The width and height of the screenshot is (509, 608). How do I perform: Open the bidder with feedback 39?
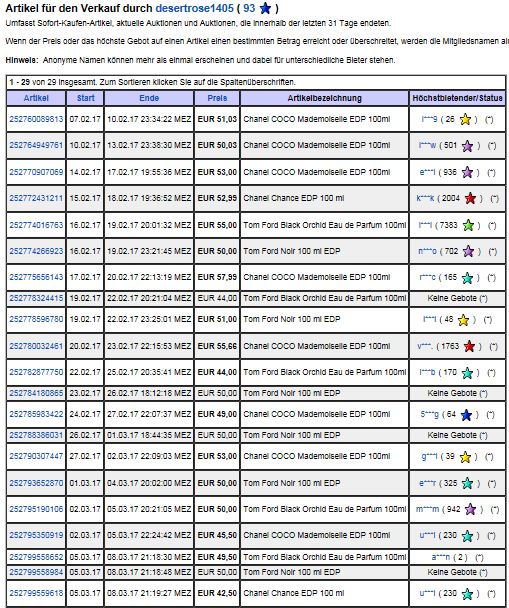pos(430,456)
